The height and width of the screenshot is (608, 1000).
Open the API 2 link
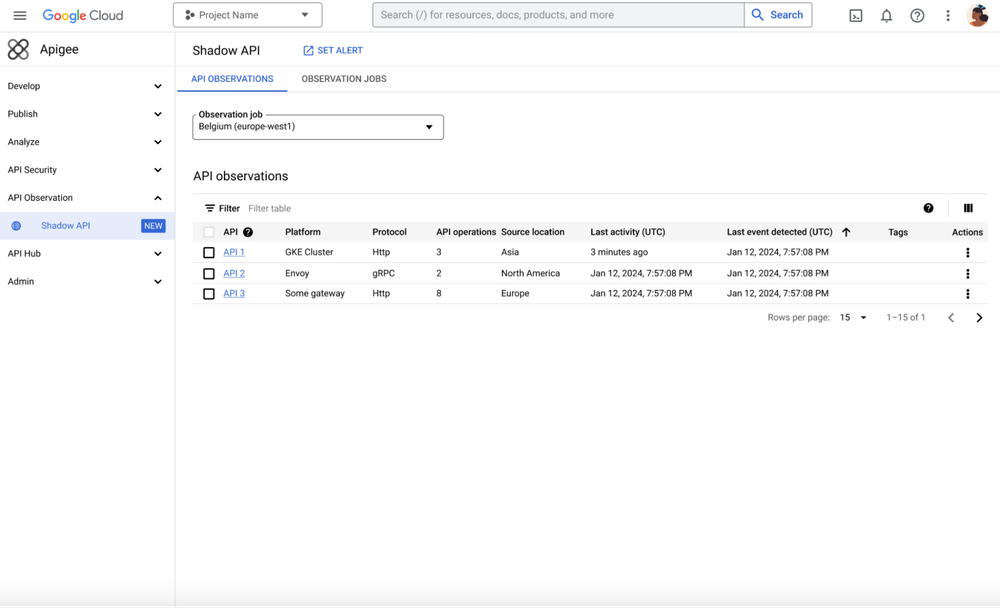[234, 274]
